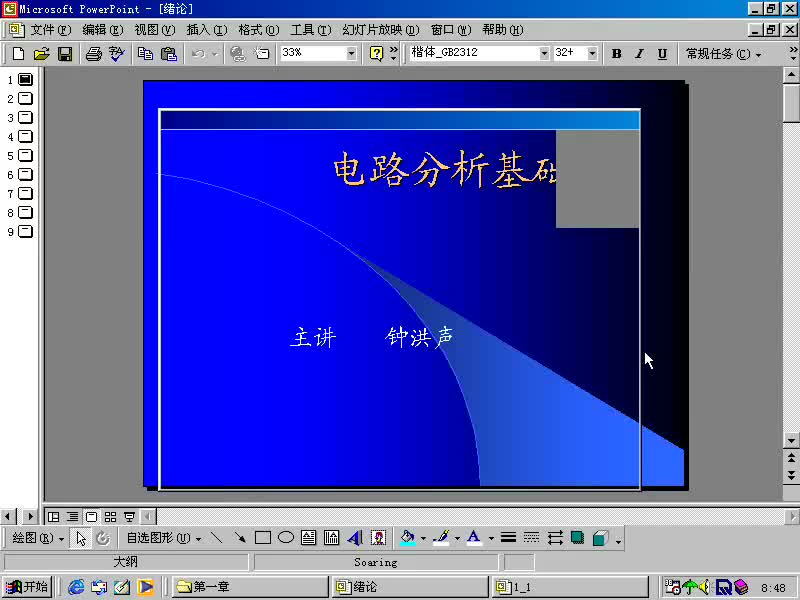Expand the zoom 33% dropdown

(351, 53)
